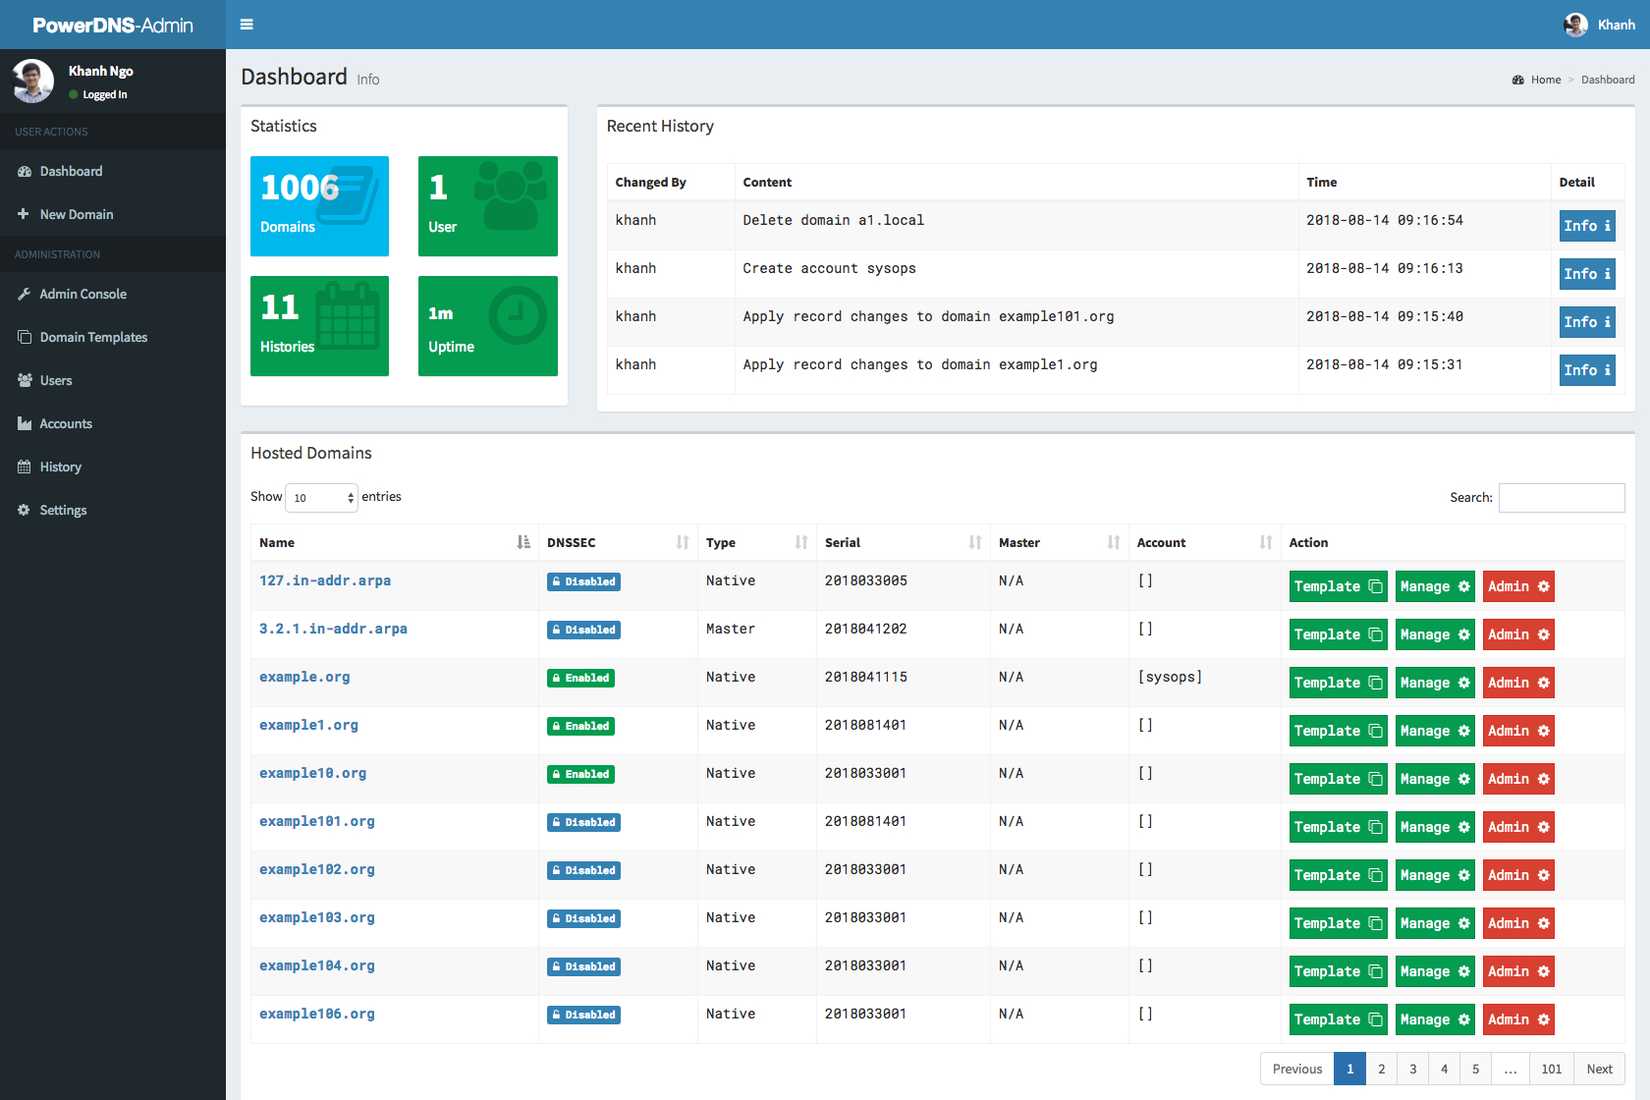
Task: Enable DNSSEC for example101.org
Action: coord(583,822)
